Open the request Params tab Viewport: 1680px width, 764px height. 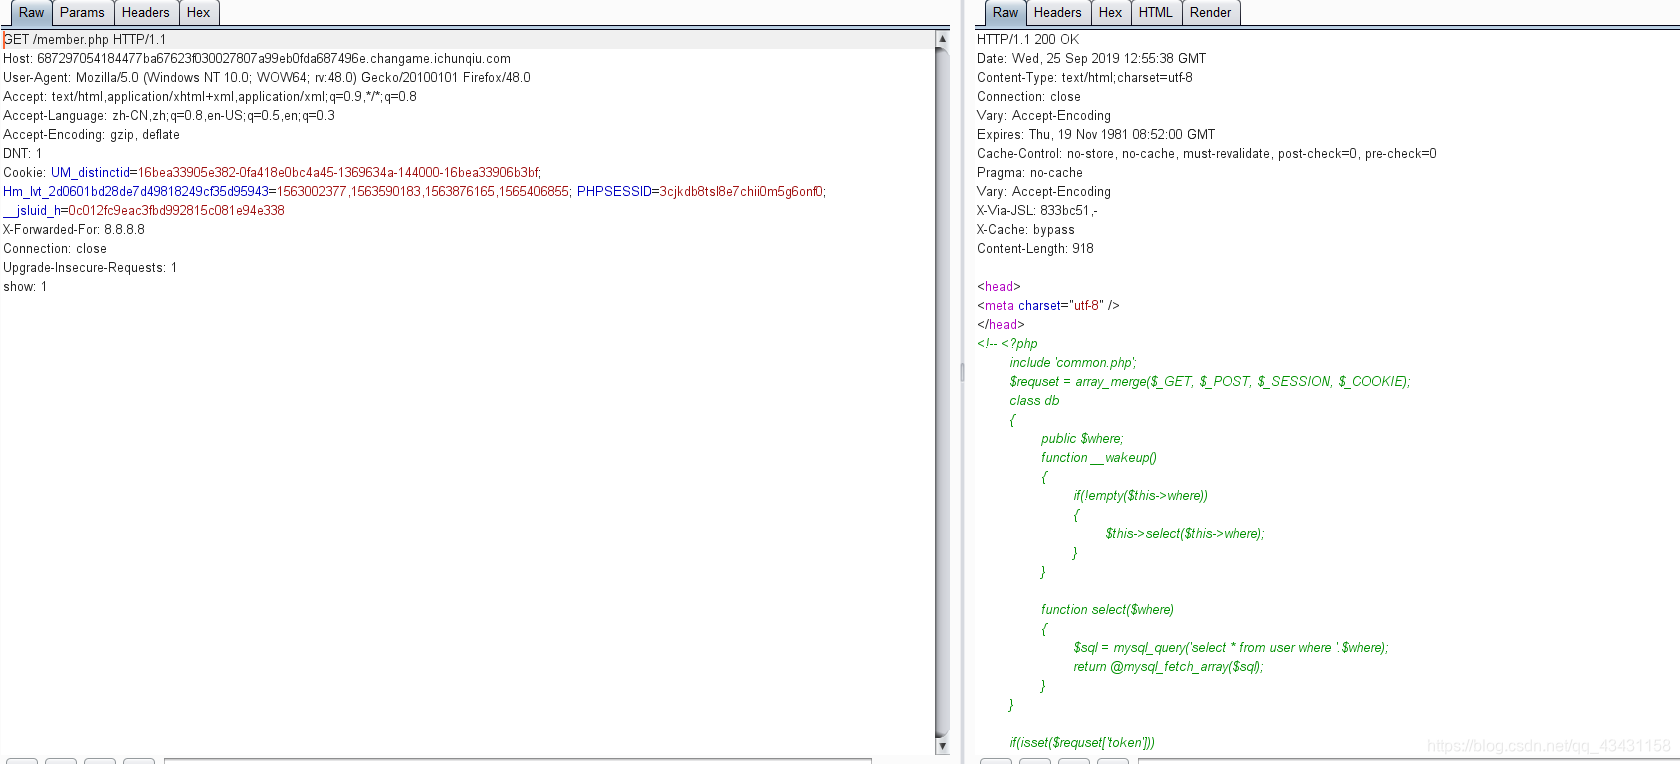(82, 13)
